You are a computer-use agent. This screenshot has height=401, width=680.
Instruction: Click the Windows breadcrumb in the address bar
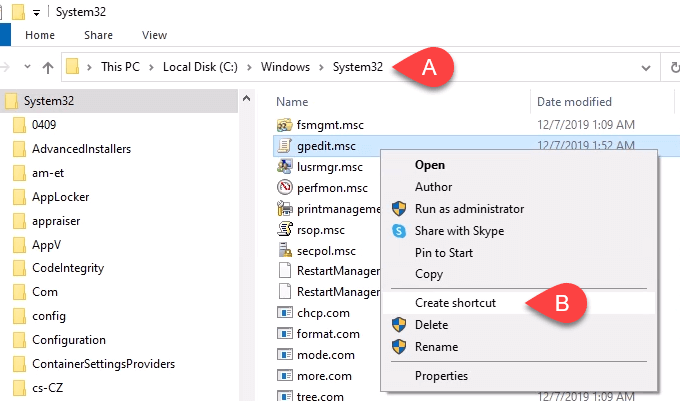tap(285, 67)
